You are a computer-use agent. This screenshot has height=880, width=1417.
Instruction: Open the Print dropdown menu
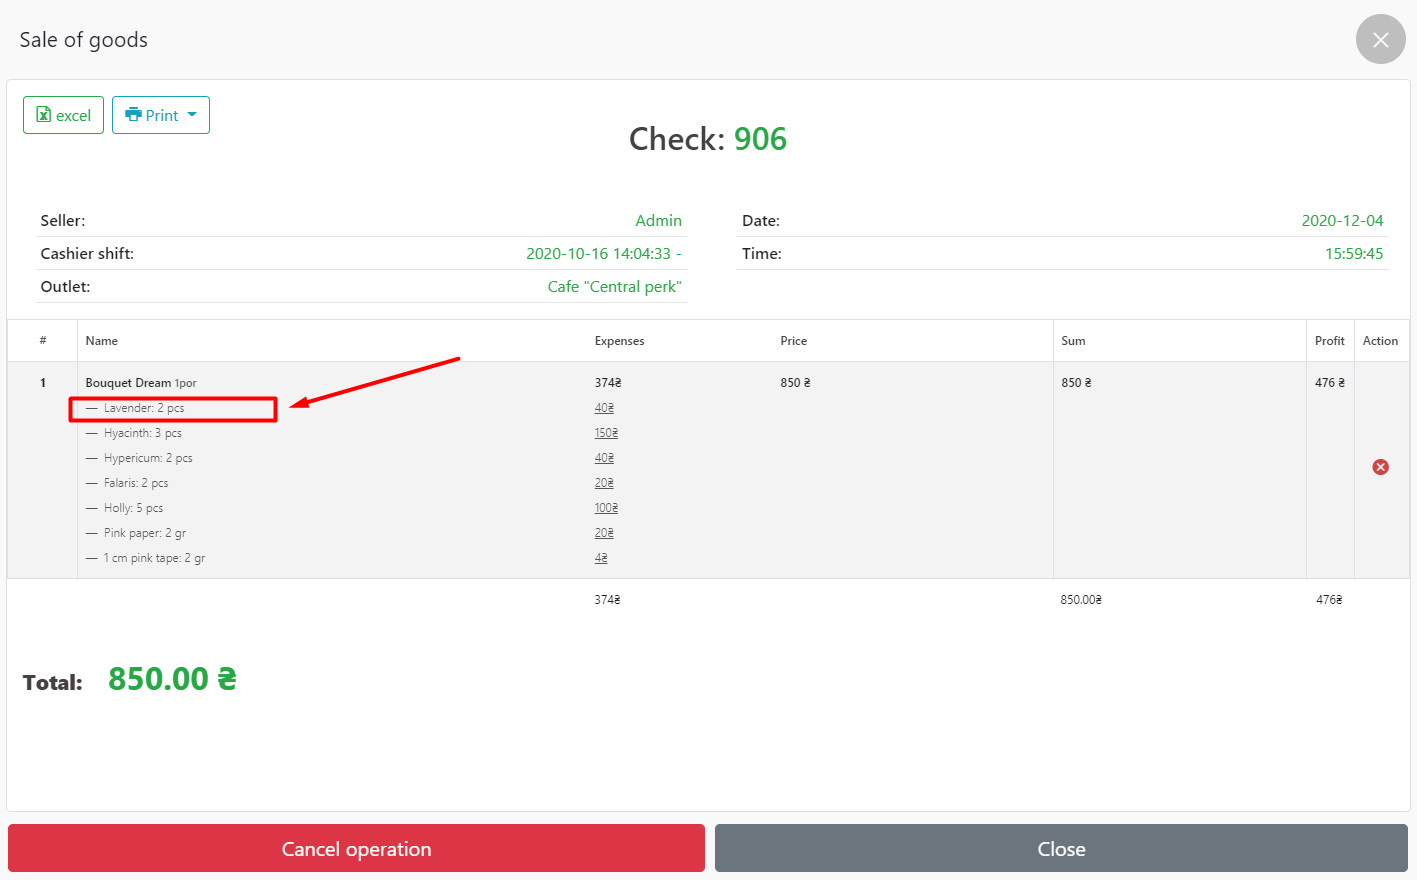pyautogui.click(x=161, y=115)
